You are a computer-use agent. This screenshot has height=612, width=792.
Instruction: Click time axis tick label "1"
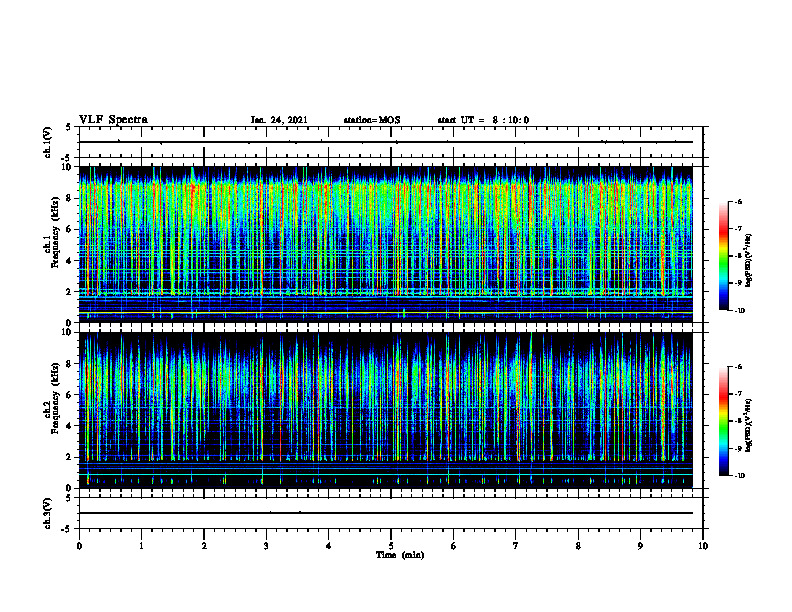point(141,546)
